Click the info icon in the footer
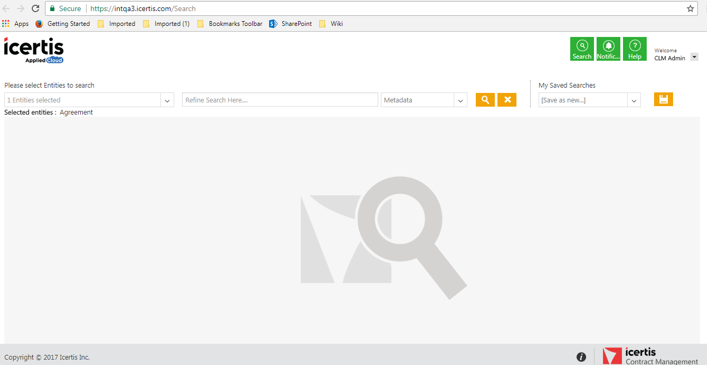Screen dimensions: 707x365 coord(581,357)
